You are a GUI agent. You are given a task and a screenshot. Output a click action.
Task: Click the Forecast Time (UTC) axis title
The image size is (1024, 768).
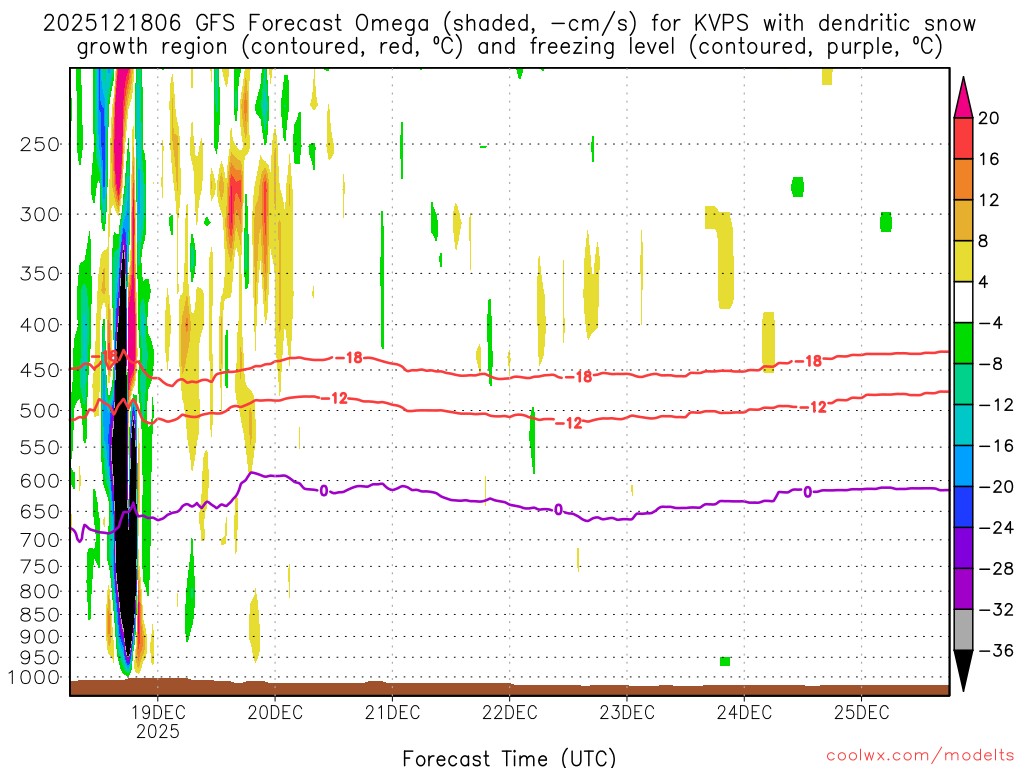tap(509, 758)
